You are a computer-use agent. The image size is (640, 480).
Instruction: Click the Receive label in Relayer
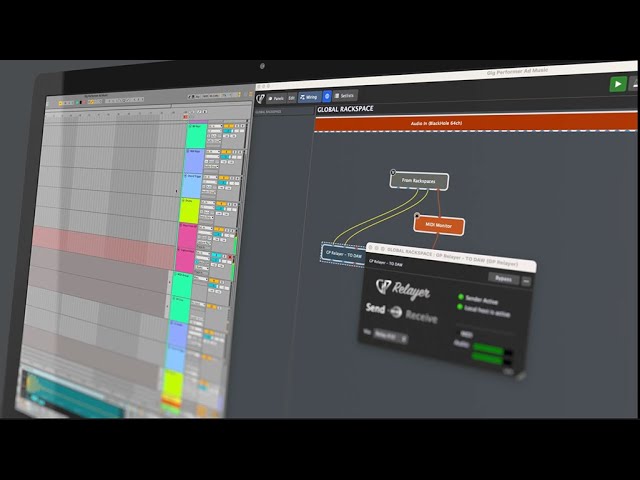click(x=422, y=316)
